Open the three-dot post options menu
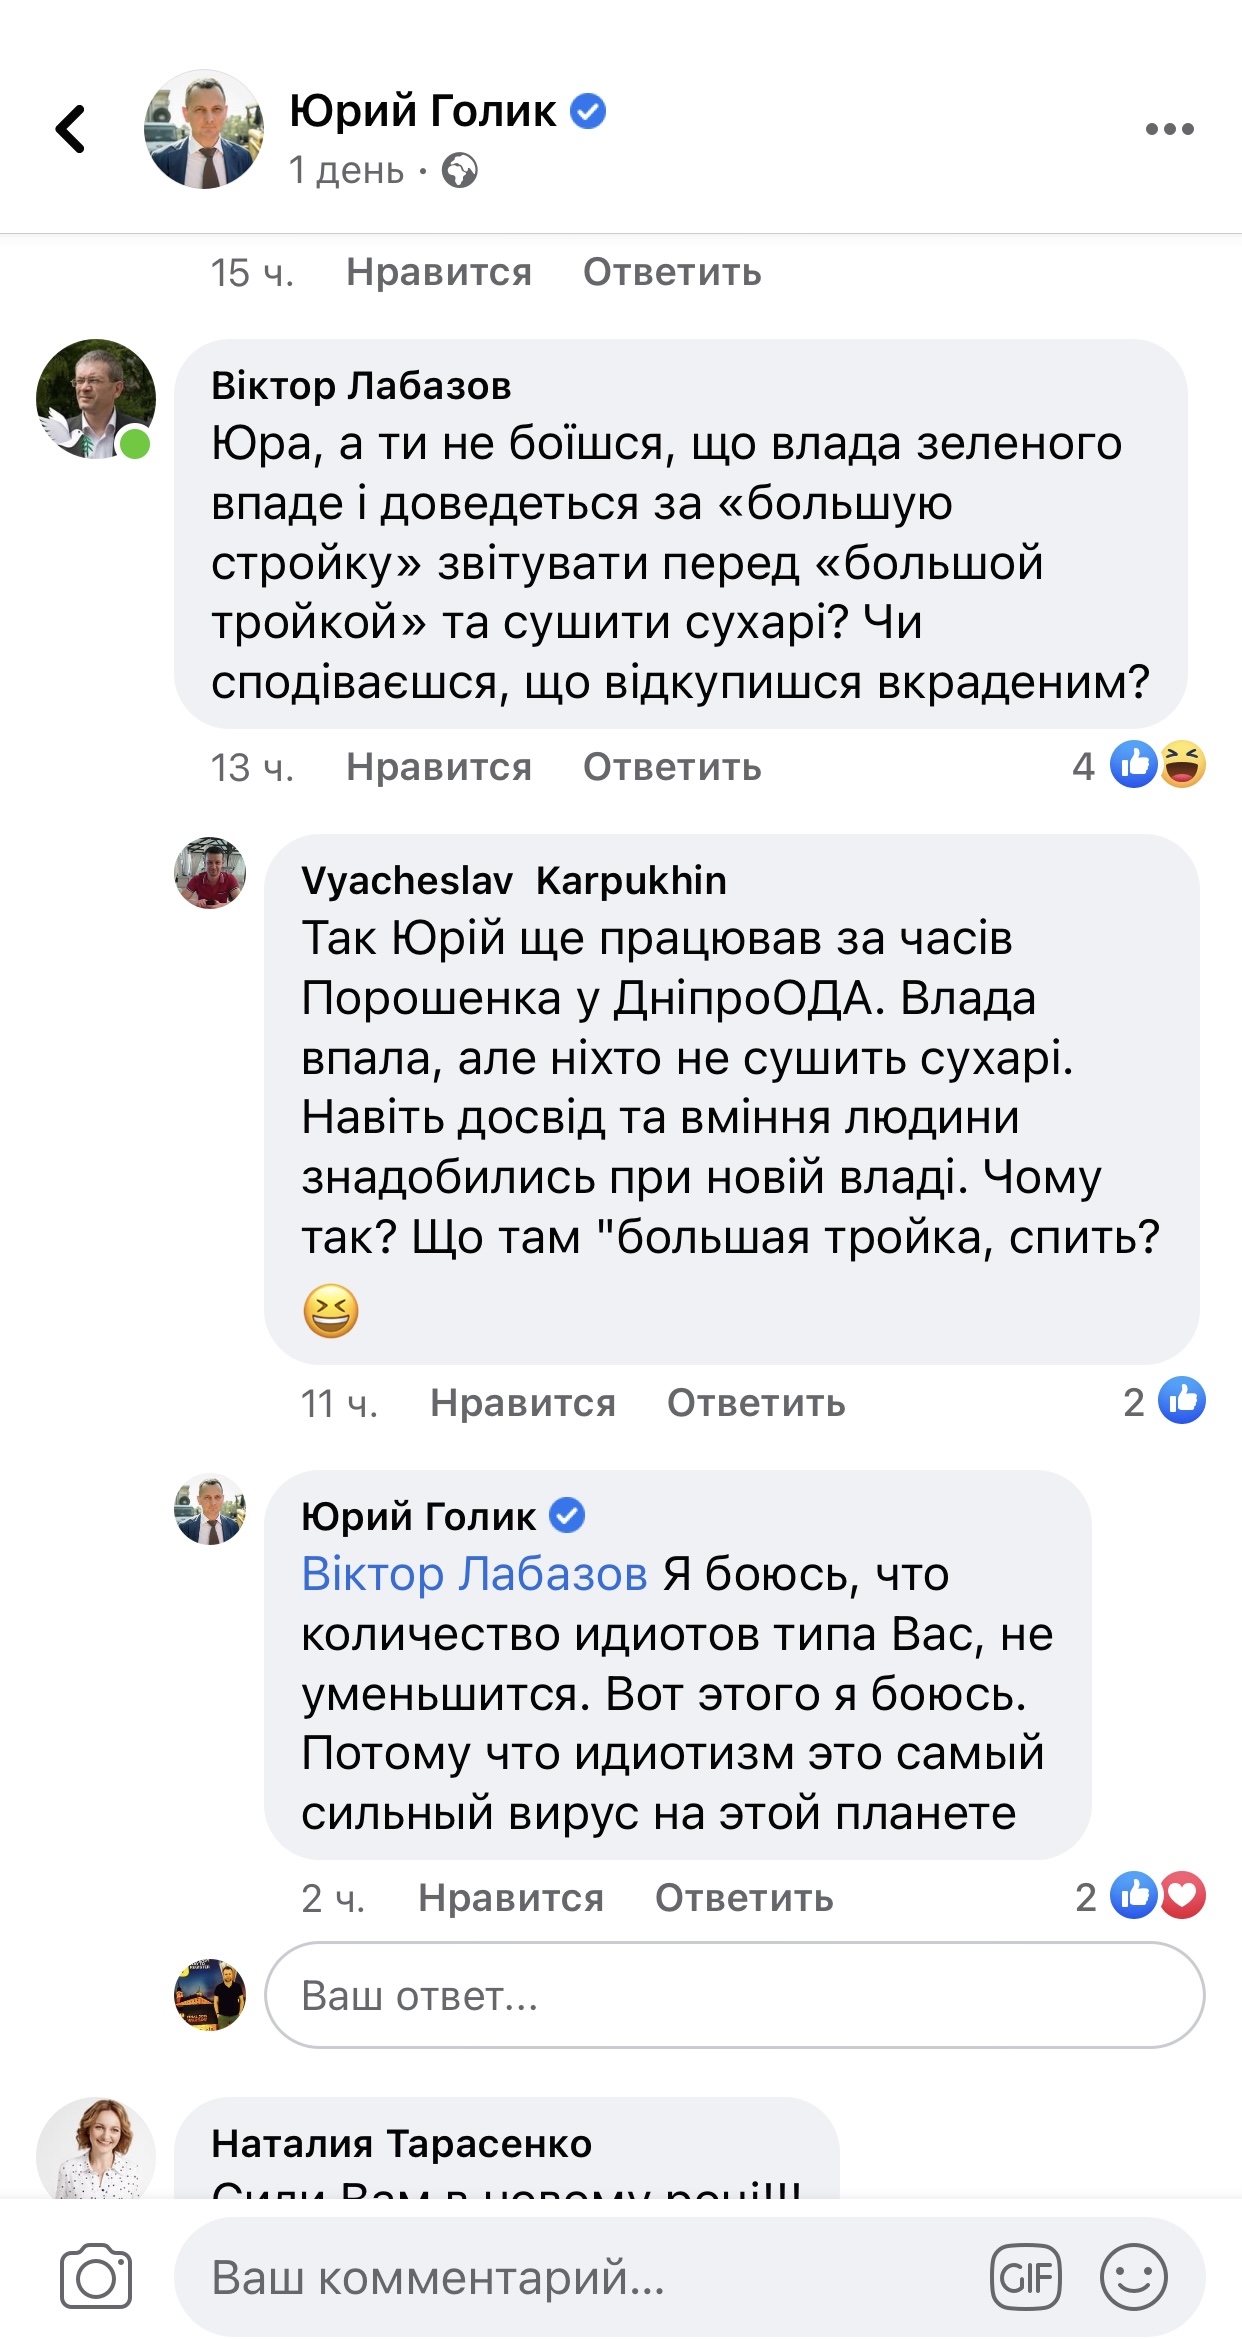Viewport: 1242px width, 2339px height. click(1169, 129)
